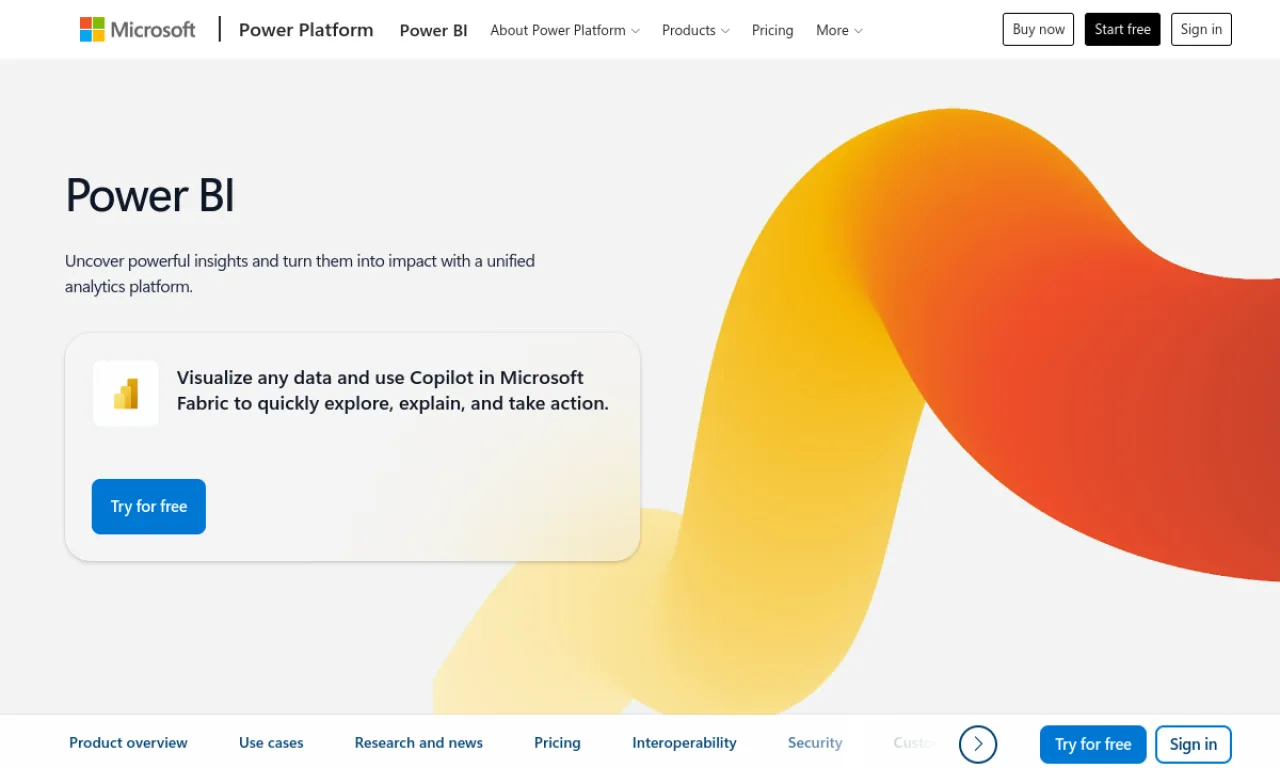Image resolution: width=1280 pixels, height=768 pixels.
Task: Click the 'Uncover powerful insights' tagline text
Action: pos(300,273)
